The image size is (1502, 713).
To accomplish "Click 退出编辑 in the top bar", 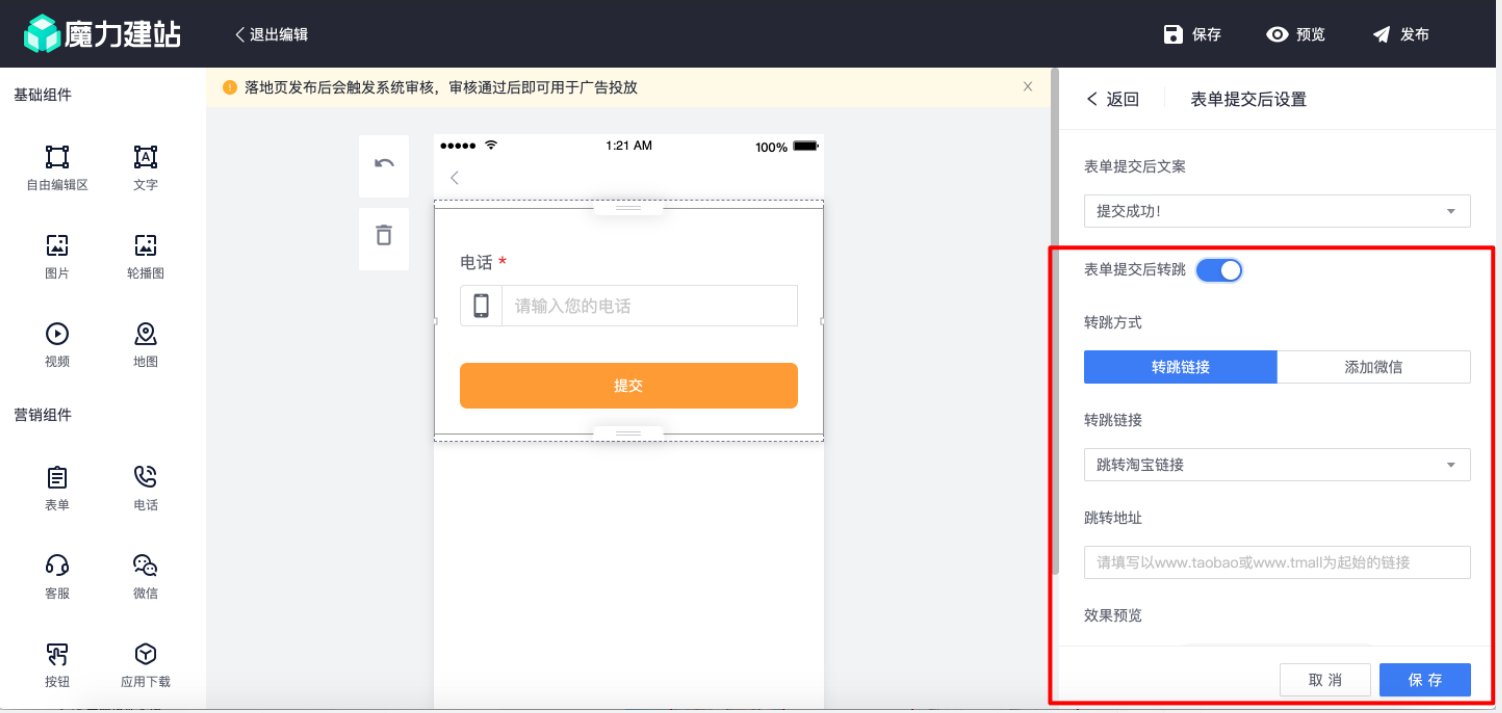I will 277,33.
